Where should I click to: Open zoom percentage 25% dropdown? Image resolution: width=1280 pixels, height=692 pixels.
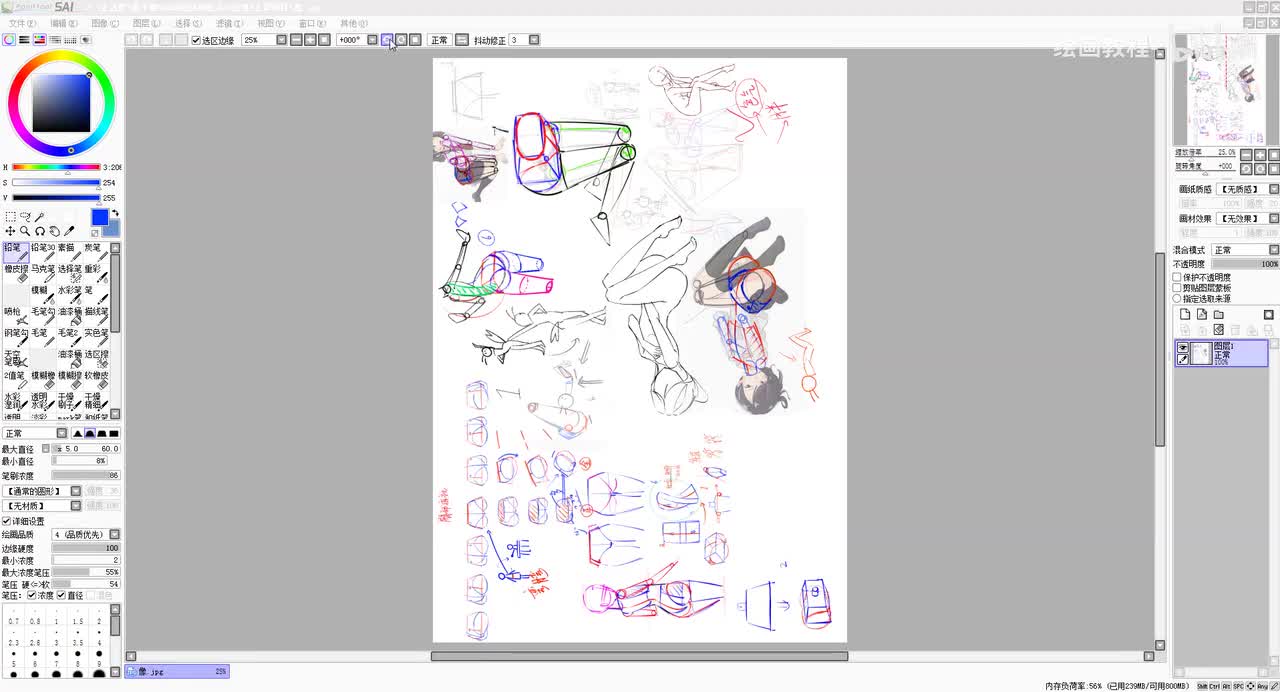click(x=281, y=40)
